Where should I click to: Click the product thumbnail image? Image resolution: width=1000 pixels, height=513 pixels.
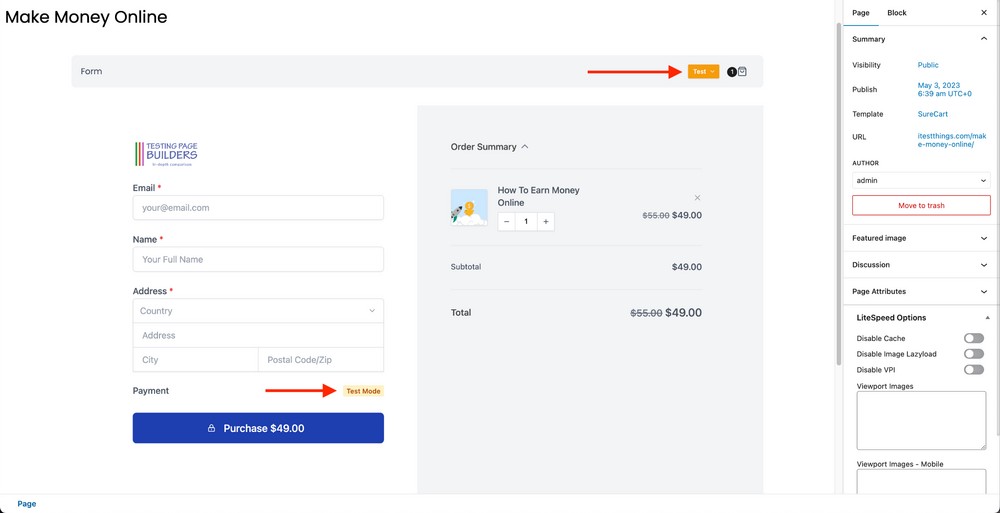coord(469,207)
